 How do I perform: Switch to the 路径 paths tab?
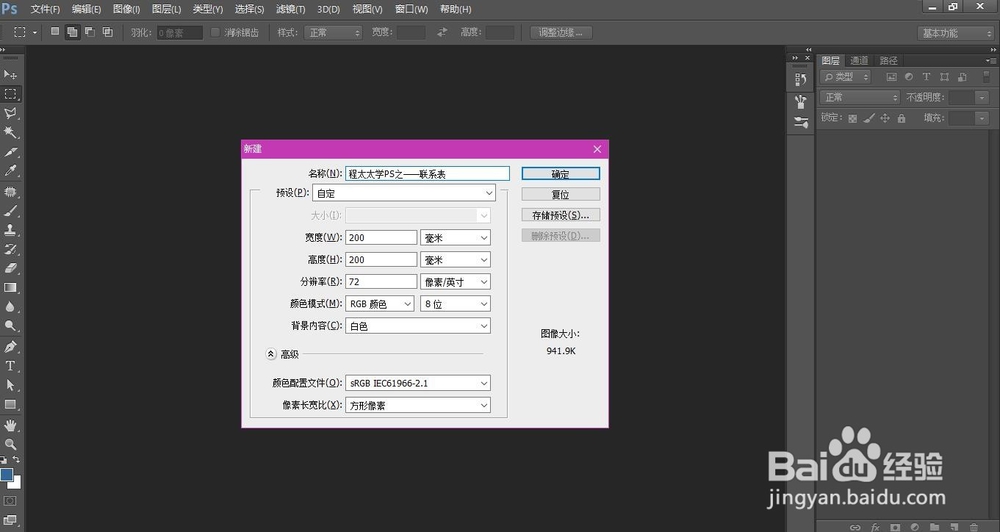point(888,61)
